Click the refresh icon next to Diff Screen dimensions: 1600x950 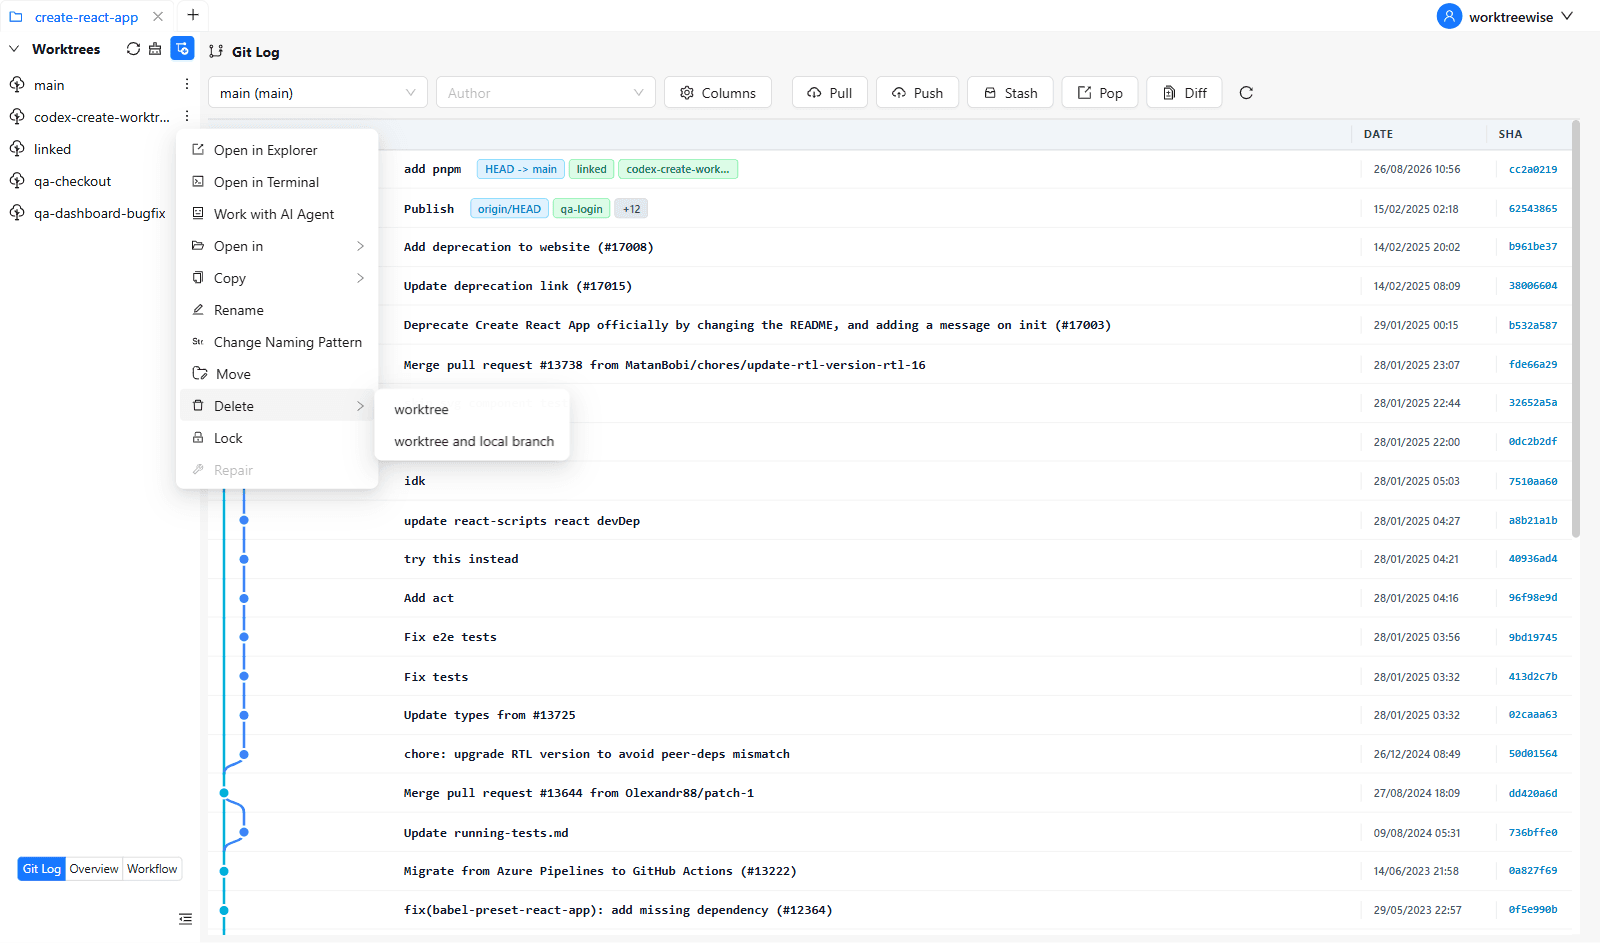(x=1246, y=93)
